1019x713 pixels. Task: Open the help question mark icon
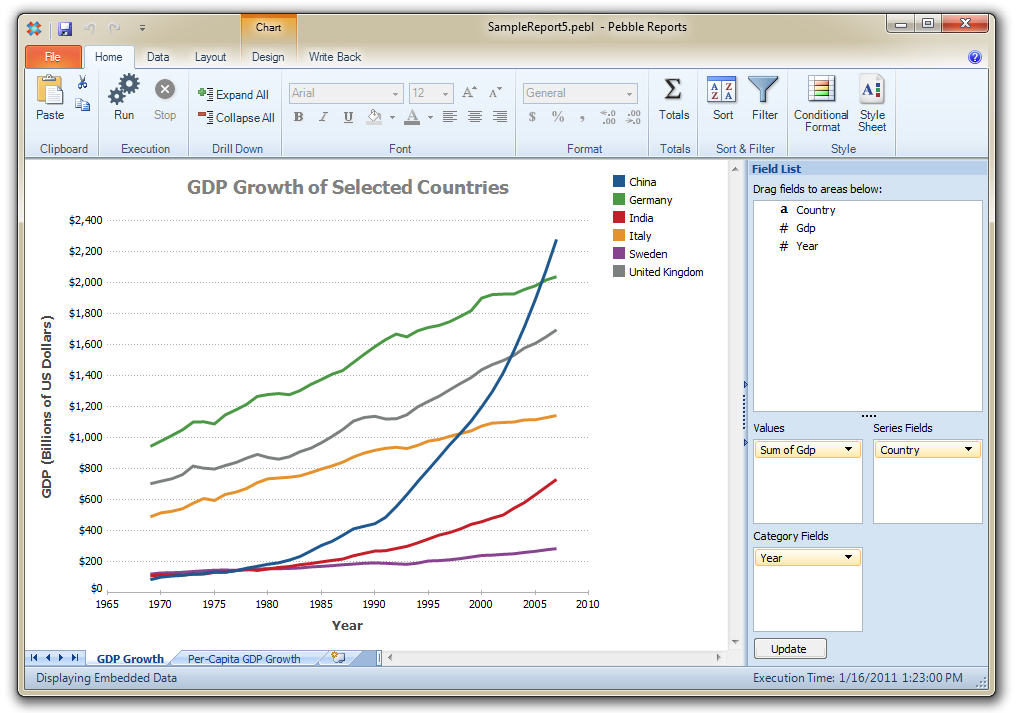tap(975, 57)
